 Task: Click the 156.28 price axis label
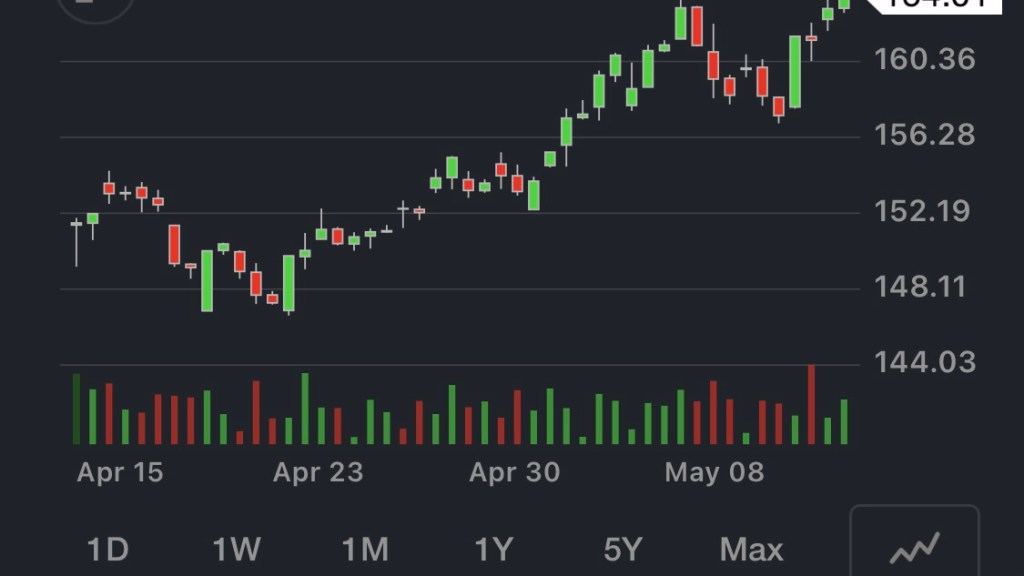tap(925, 135)
